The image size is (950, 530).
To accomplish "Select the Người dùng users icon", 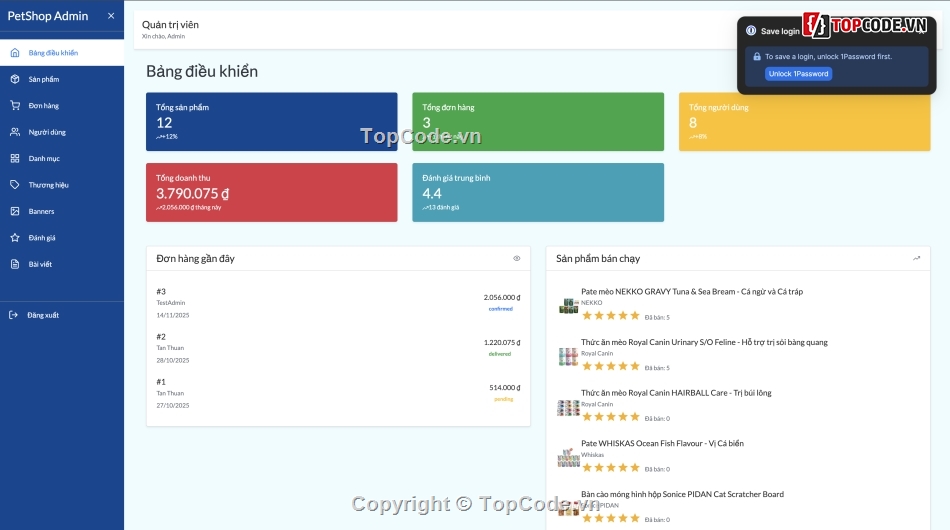I will point(15,132).
